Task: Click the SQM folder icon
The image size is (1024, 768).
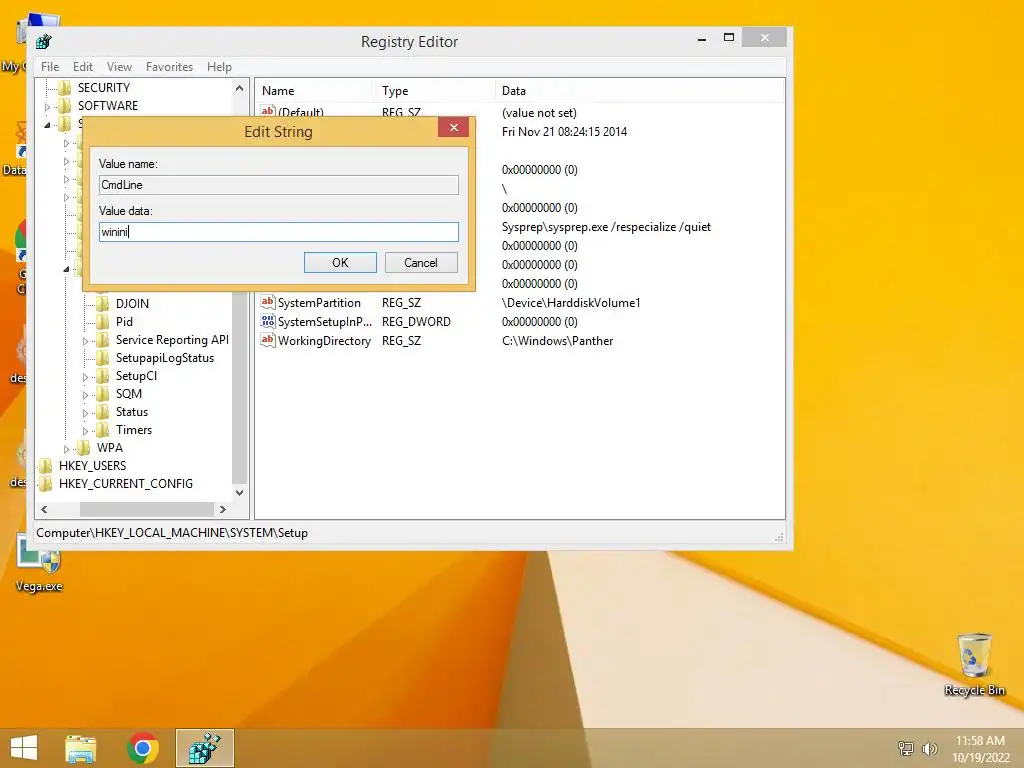Action: [103, 394]
